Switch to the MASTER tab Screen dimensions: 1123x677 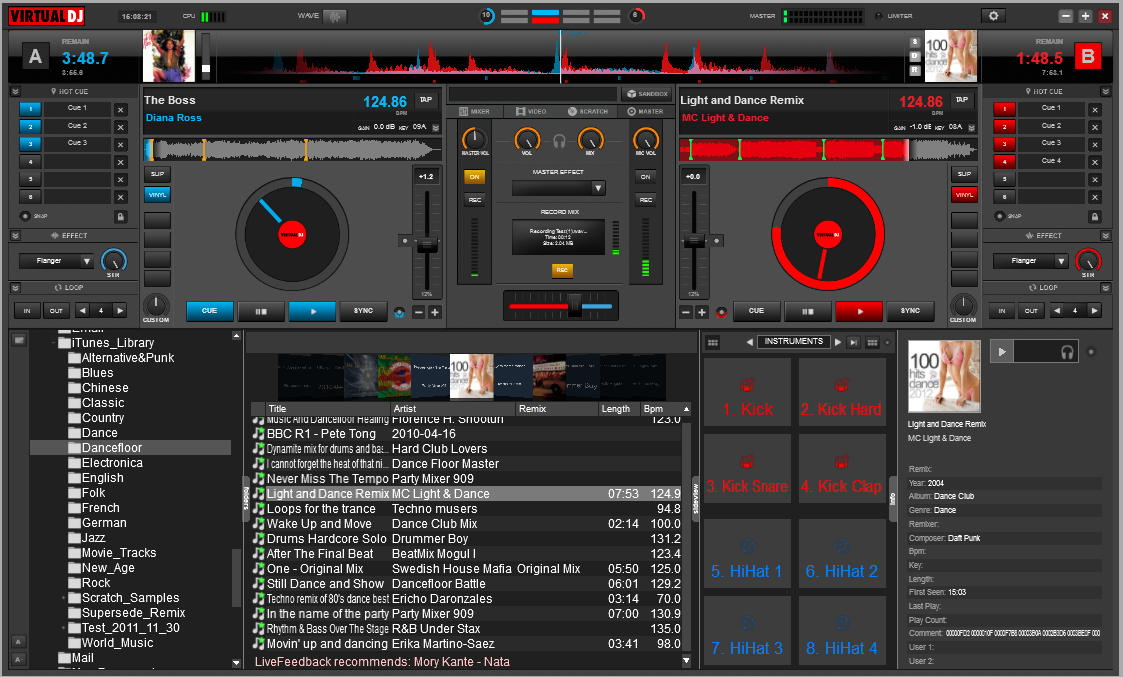645,112
